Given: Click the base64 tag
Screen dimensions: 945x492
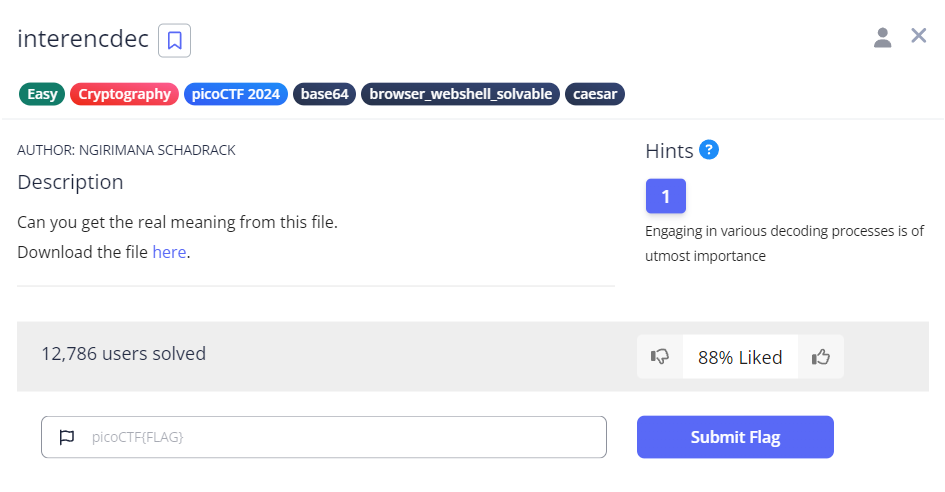Looking at the screenshot, I should click(x=325, y=94).
